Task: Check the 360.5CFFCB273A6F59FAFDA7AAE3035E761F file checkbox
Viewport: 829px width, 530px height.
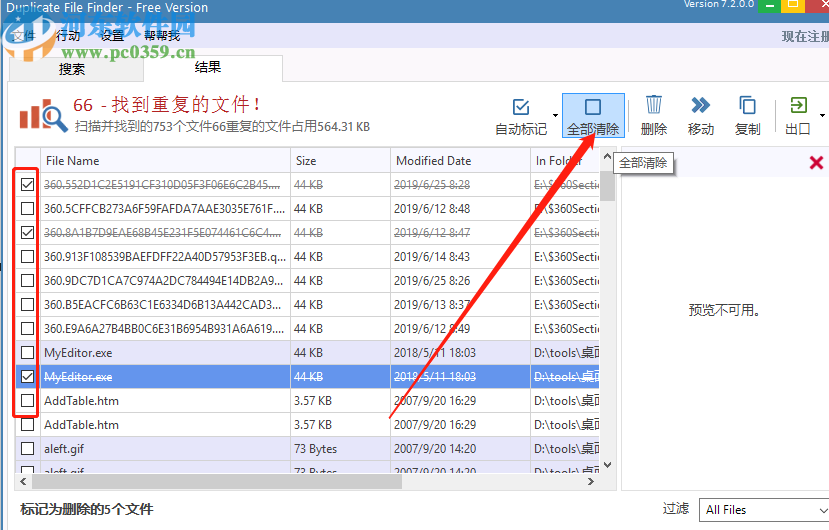Action: tap(27, 208)
